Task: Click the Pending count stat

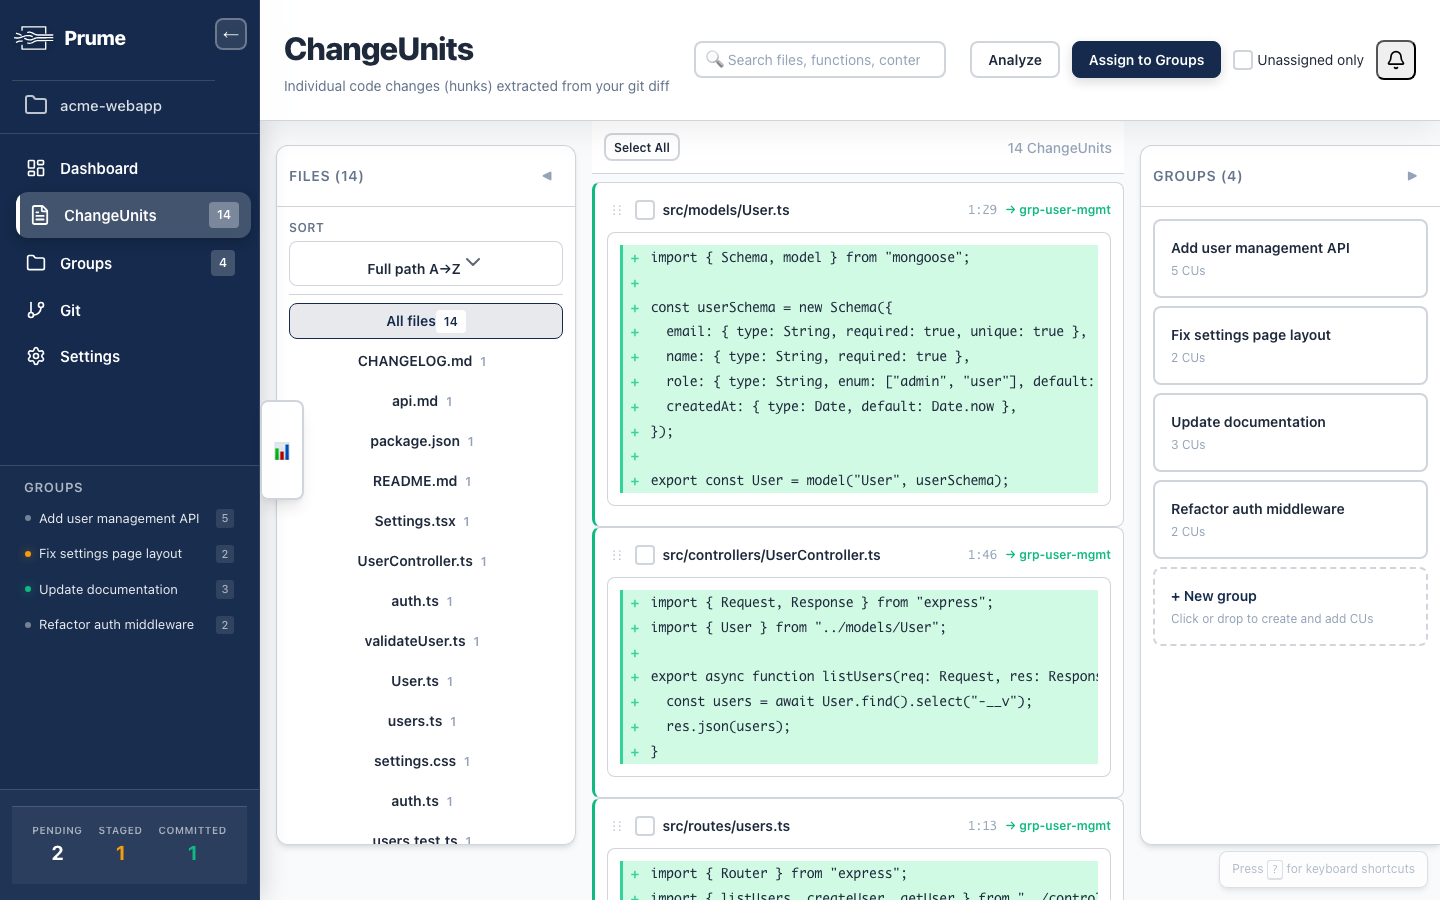Action: tap(57, 845)
